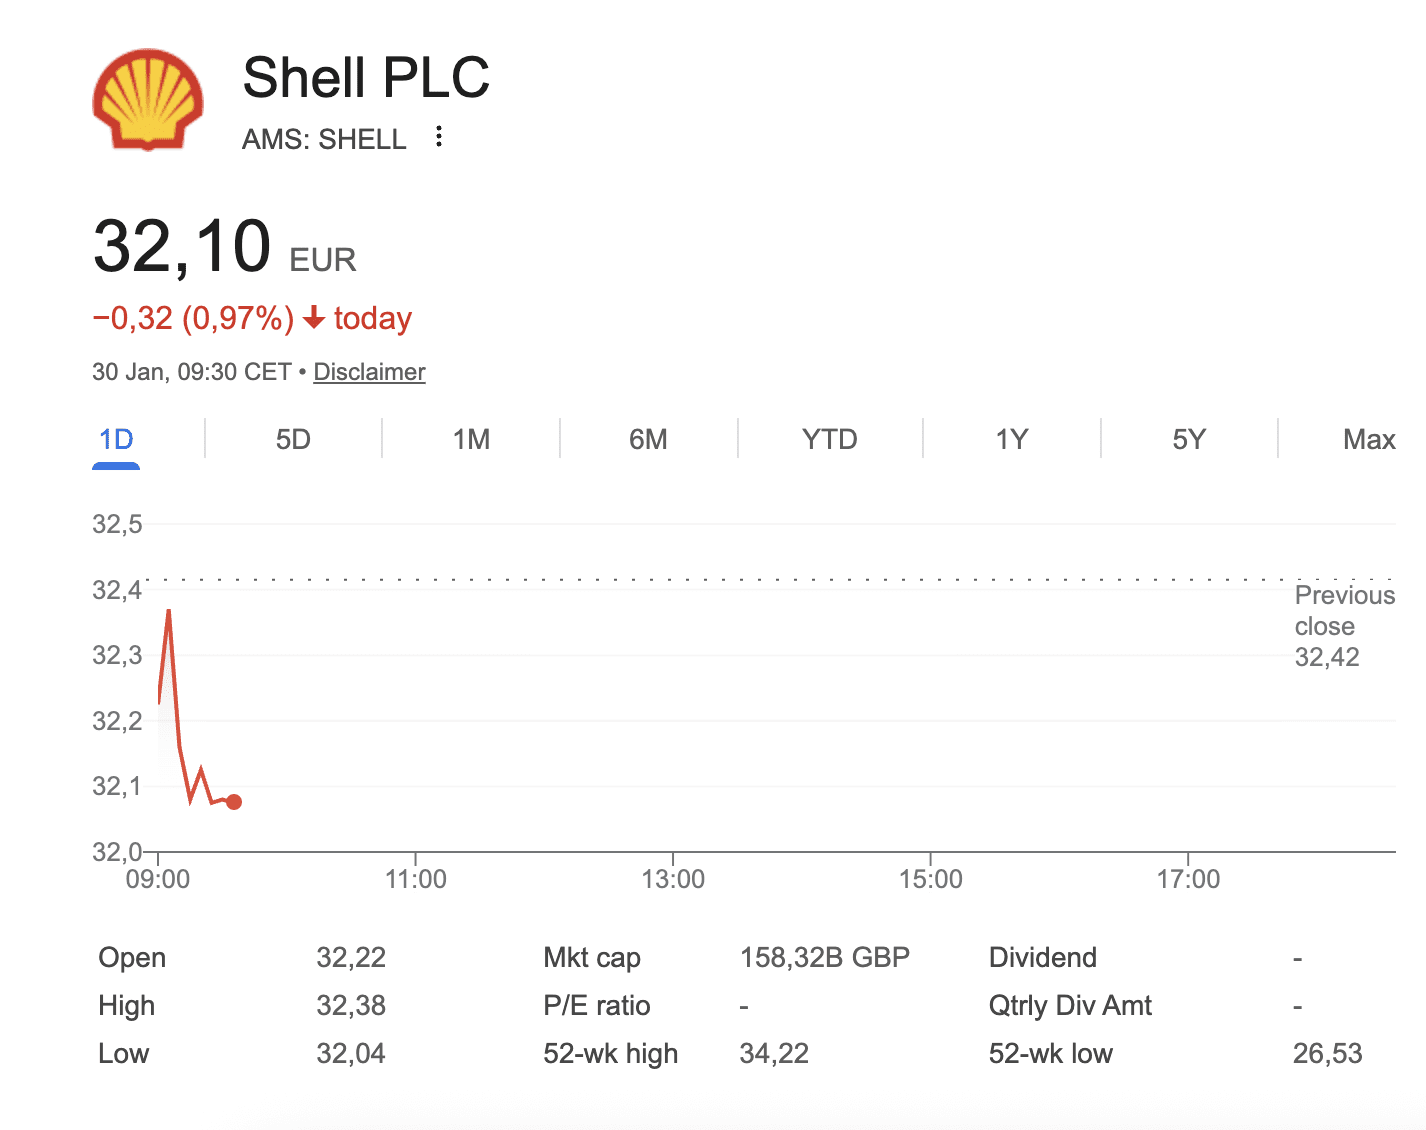Screen dimensions: 1426x1130
Task: Click the Shell PLC title
Action: coord(366,78)
